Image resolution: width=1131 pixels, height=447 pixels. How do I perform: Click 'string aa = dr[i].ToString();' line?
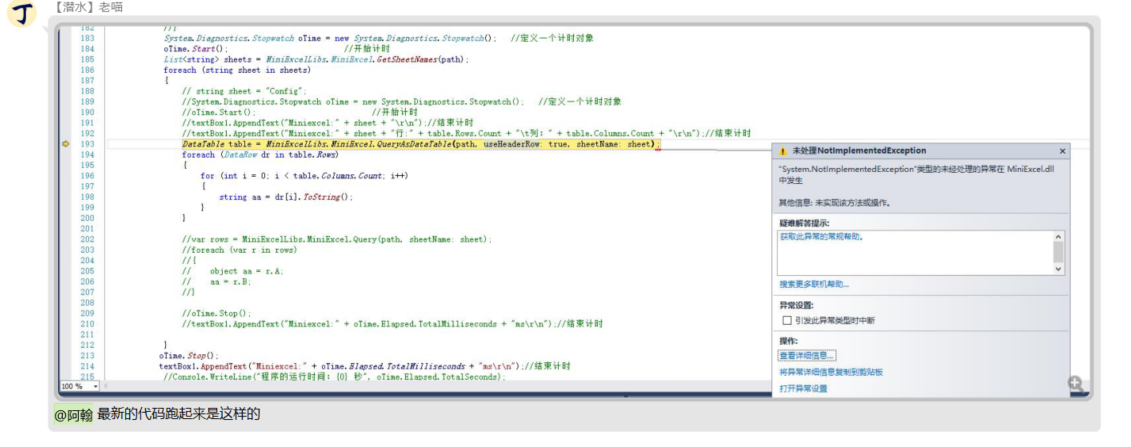tap(286, 197)
